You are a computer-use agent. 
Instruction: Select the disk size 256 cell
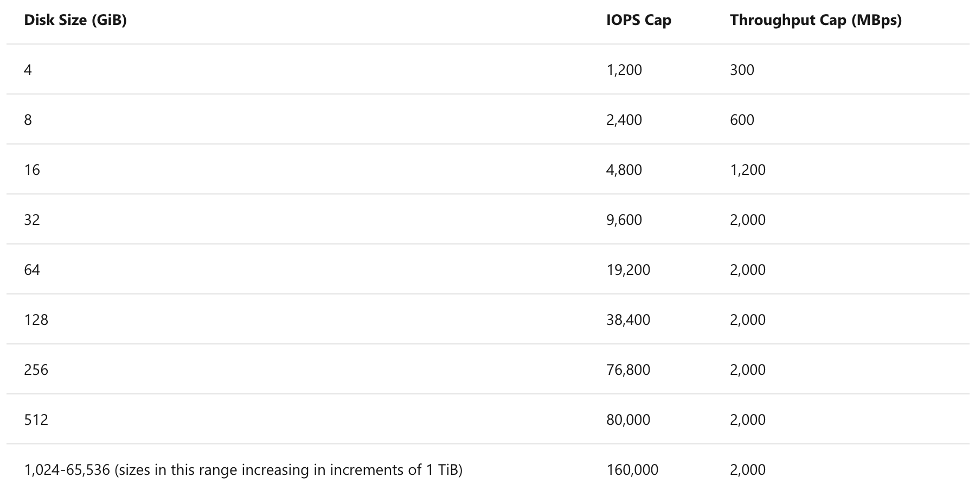coord(36,370)
